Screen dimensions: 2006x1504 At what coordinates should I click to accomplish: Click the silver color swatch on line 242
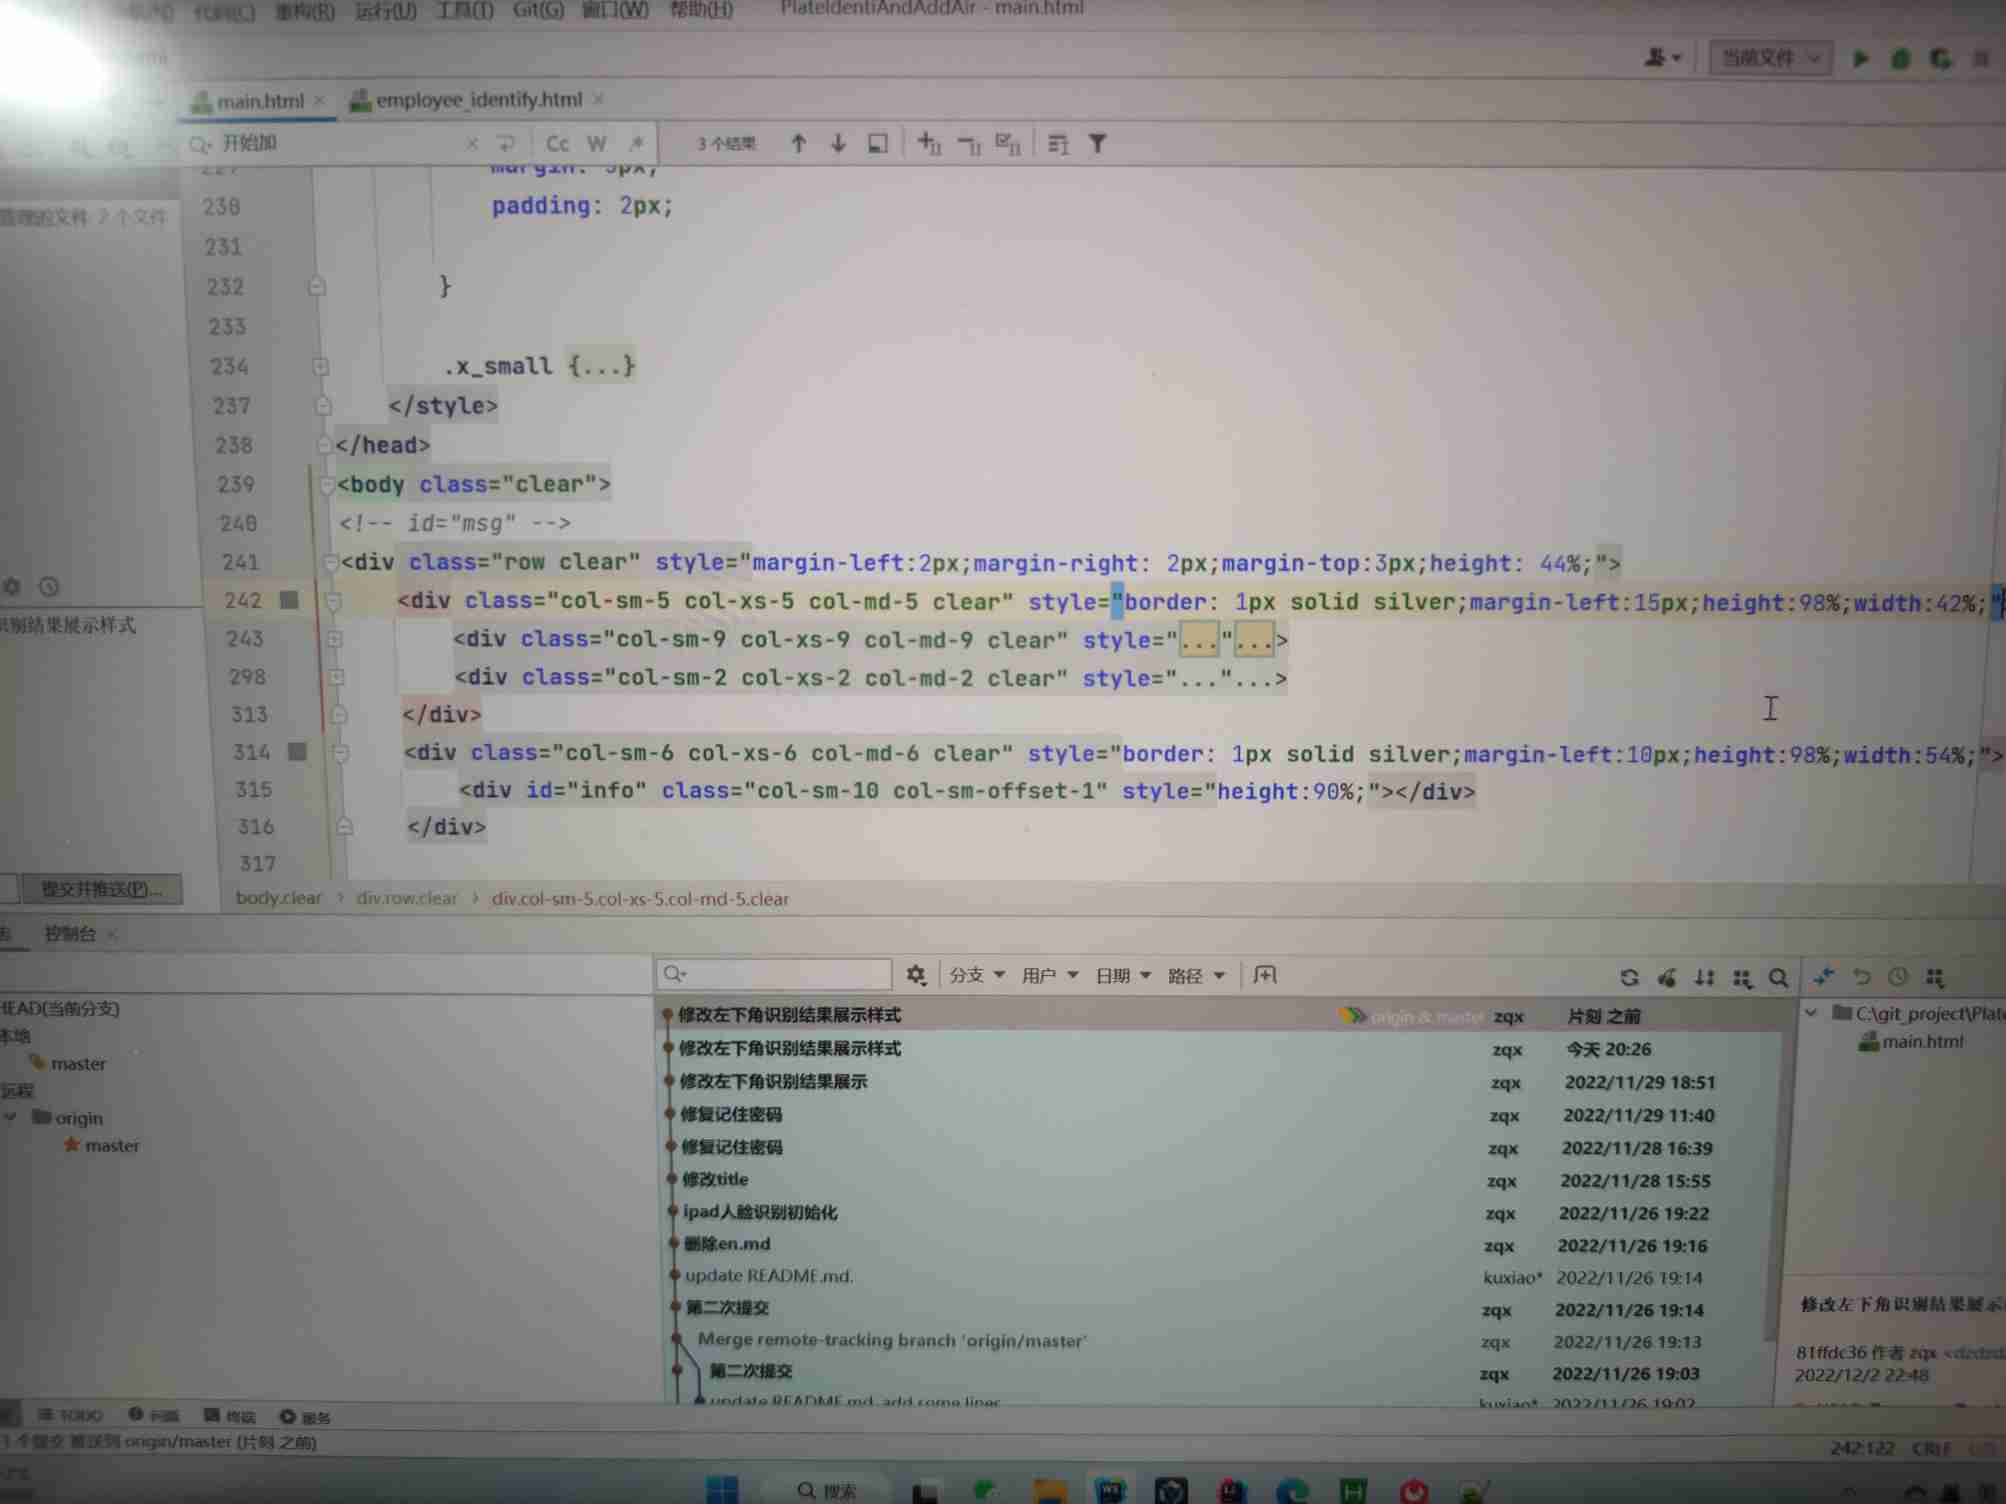pyautogui.click(x=289, y=600)
